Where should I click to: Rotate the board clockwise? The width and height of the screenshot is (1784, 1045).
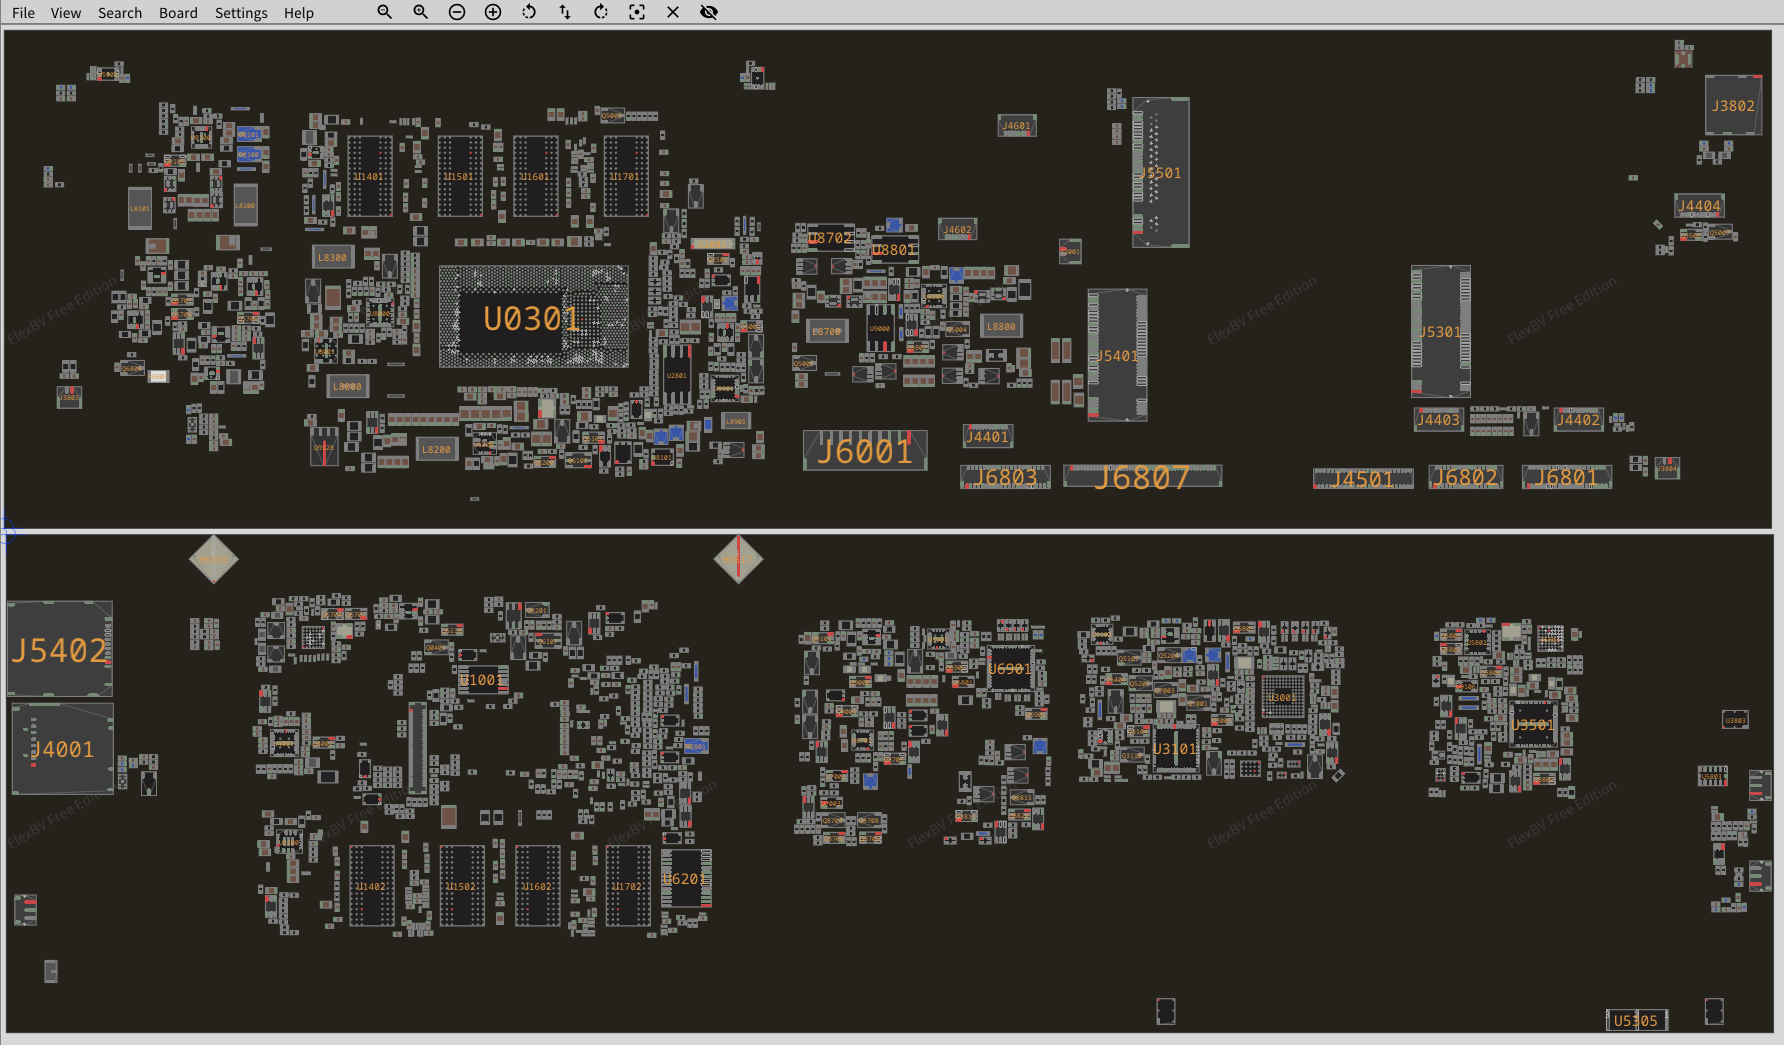click(x=601, y=12)
